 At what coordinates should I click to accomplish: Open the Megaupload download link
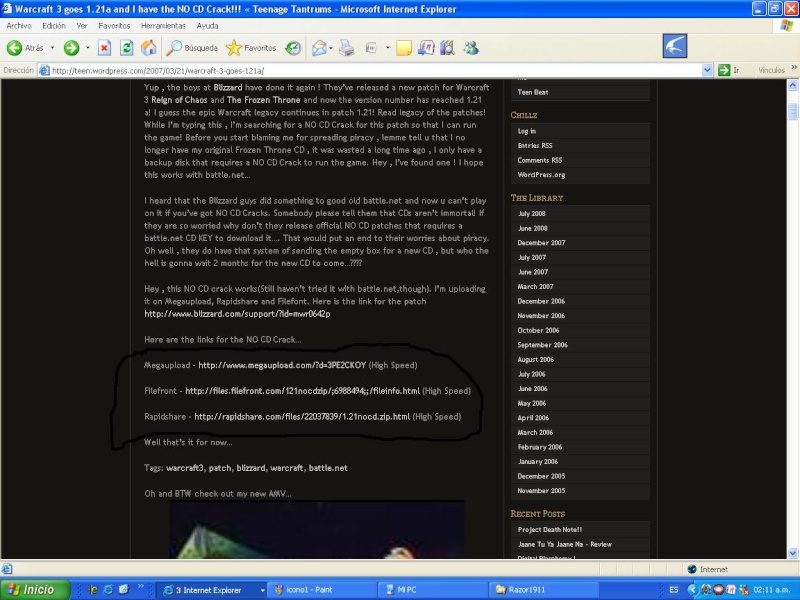coord(282,365)
